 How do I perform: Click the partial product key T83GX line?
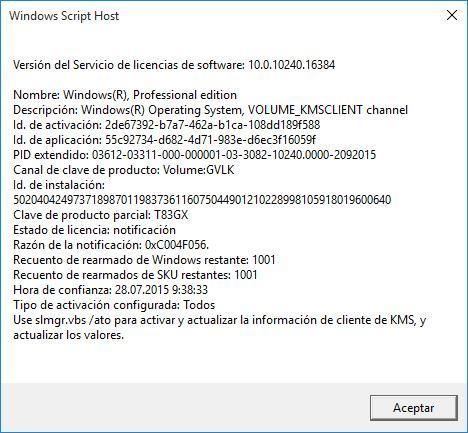(101, 215)
